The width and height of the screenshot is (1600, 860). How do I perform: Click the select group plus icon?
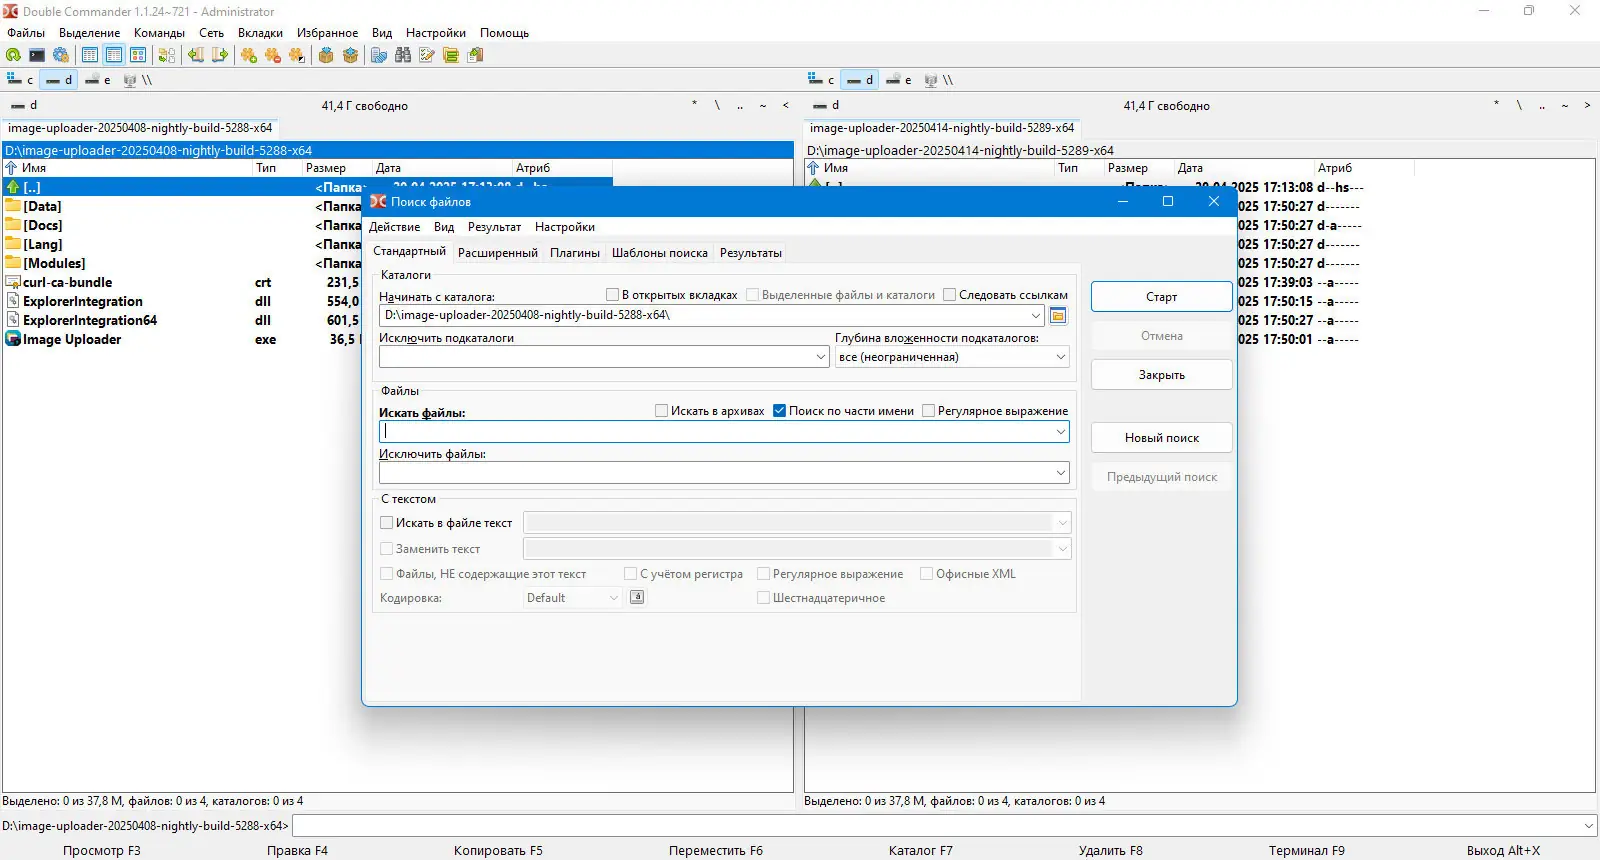[x=249, y=55]
